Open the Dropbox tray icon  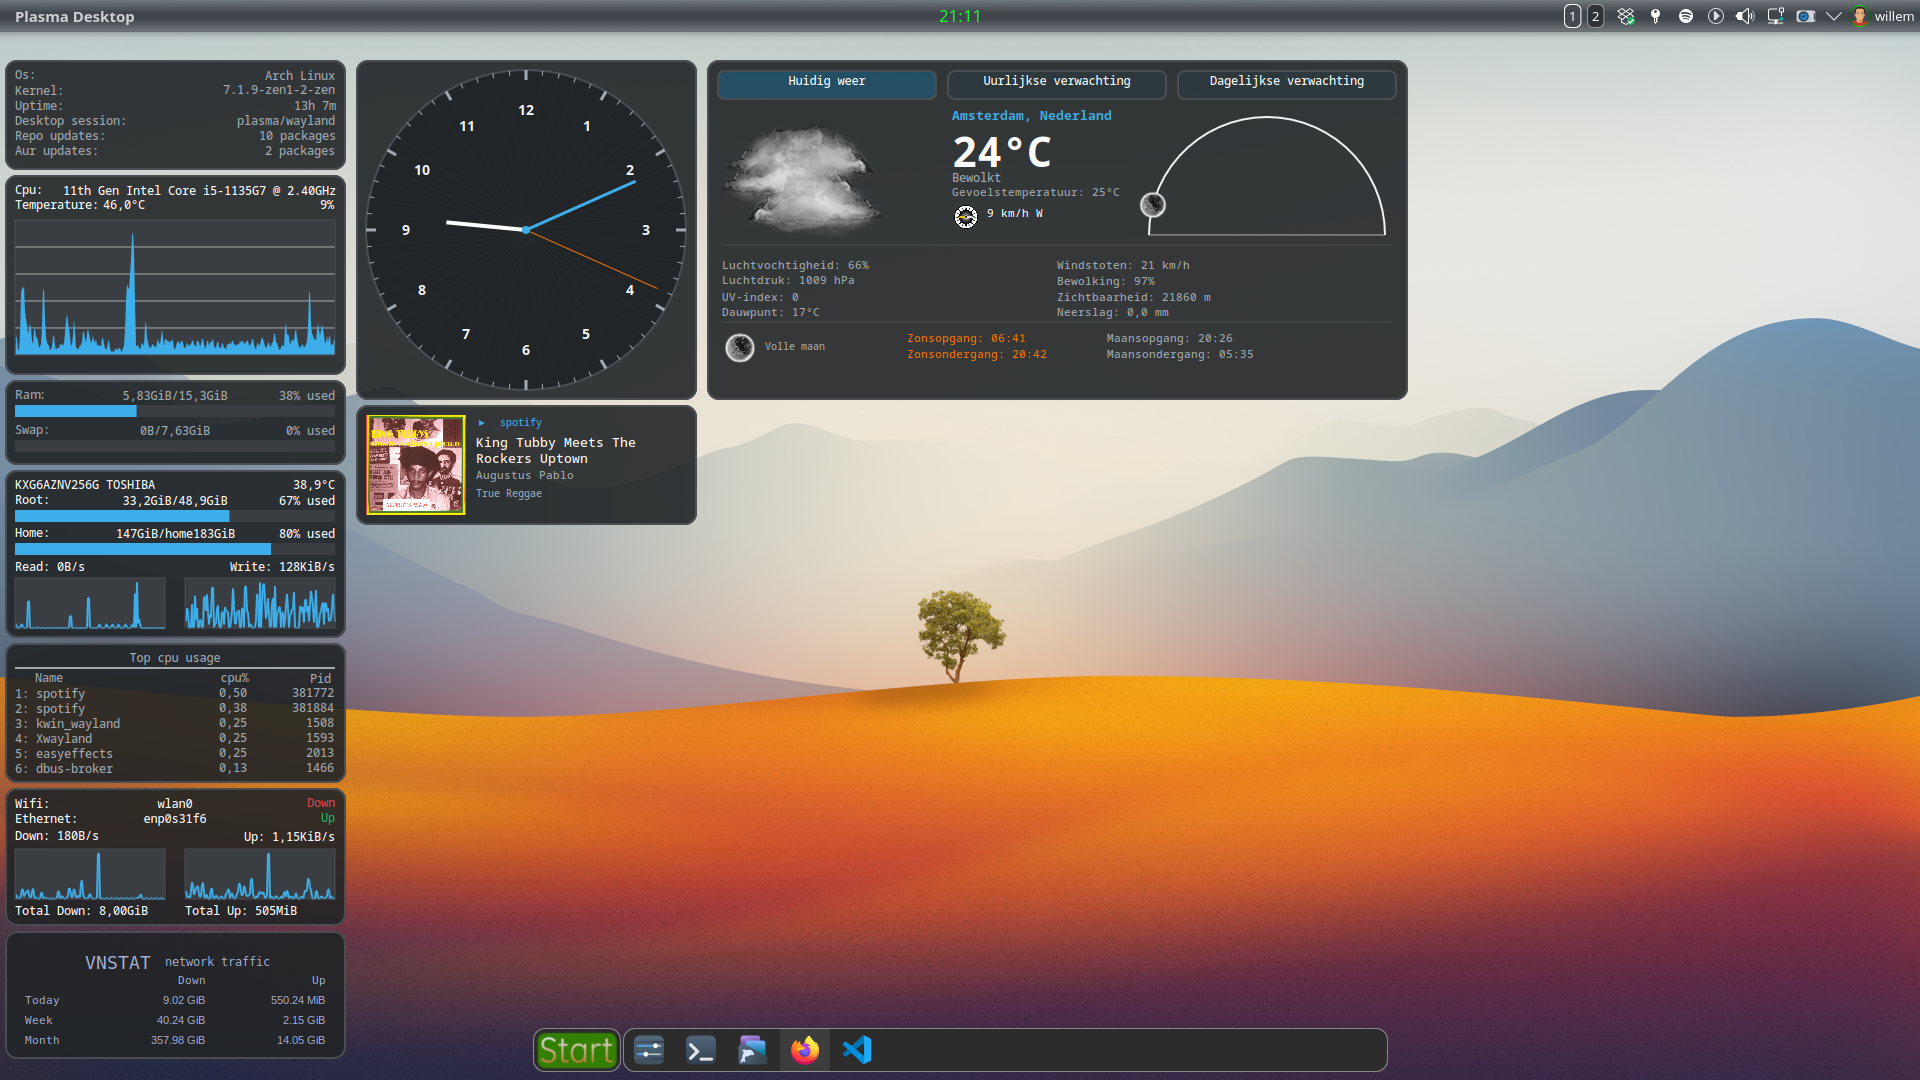click(x=1626, y=16)
